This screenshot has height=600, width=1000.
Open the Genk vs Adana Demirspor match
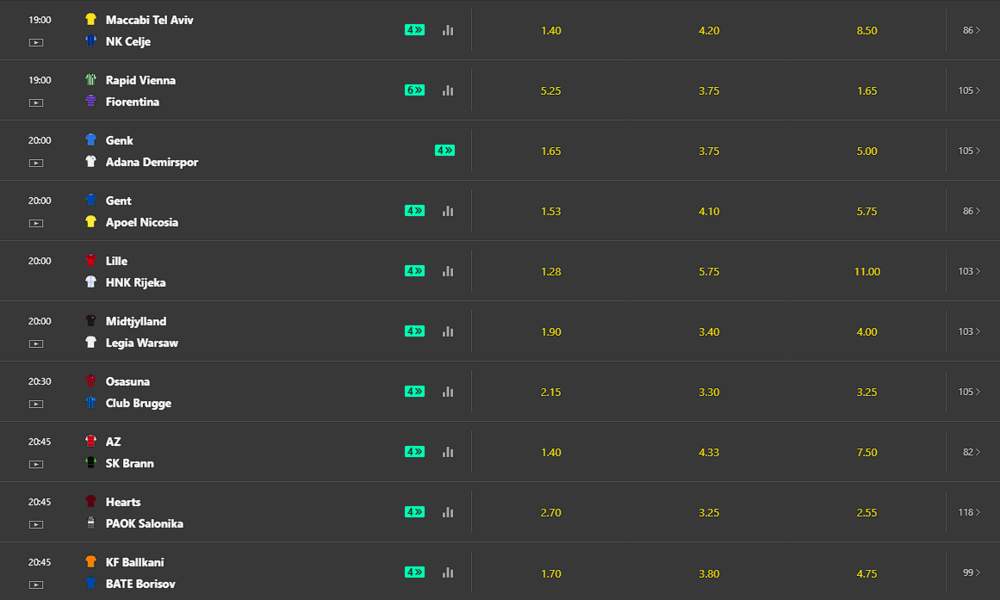coord(152,151)
